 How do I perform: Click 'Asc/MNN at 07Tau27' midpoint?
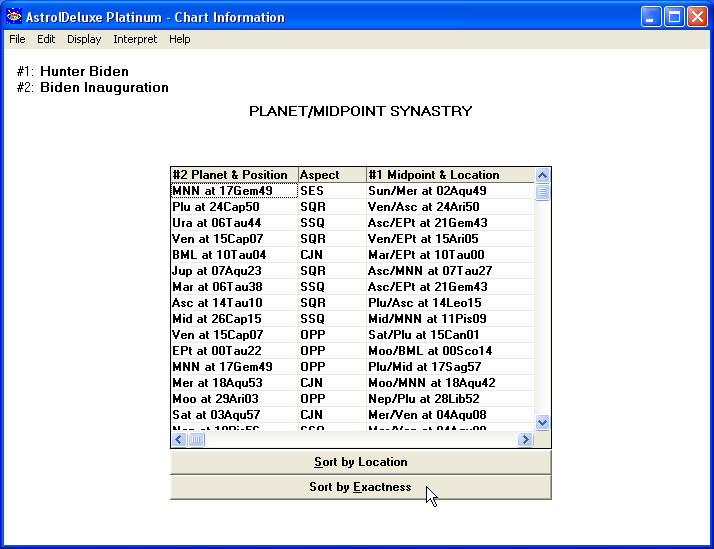point(451,270)
